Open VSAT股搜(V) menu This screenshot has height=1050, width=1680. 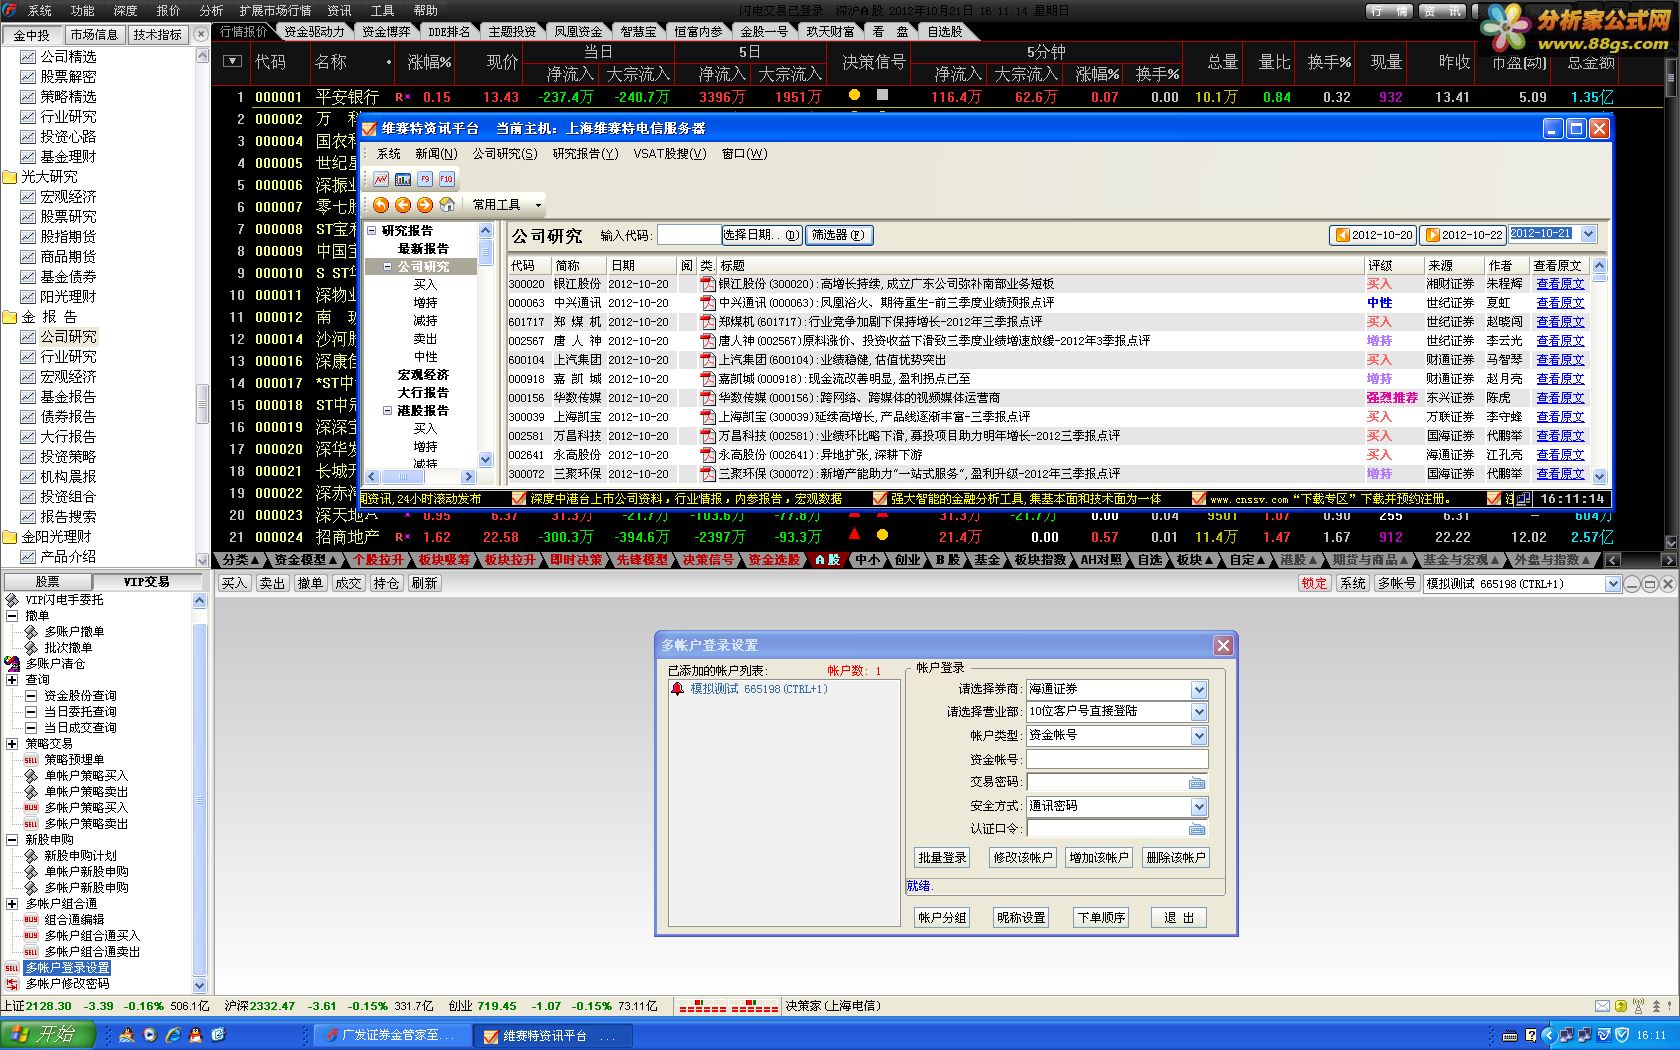[669, 154]
